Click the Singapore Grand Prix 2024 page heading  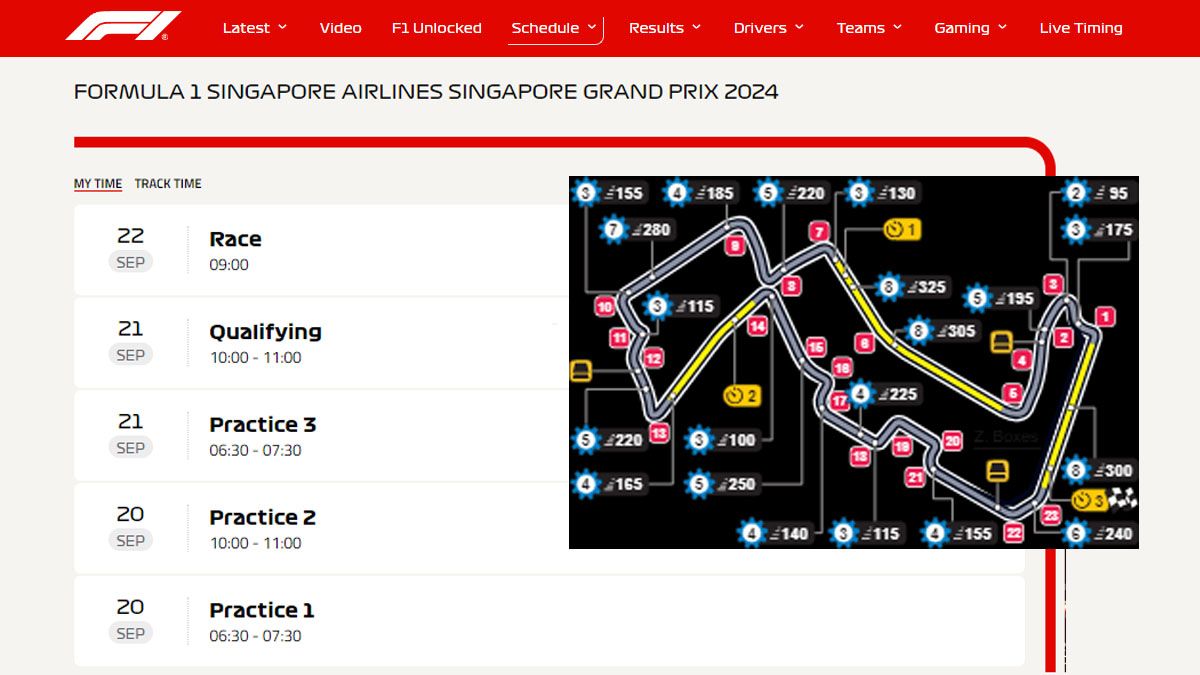(x=426, y=92)
